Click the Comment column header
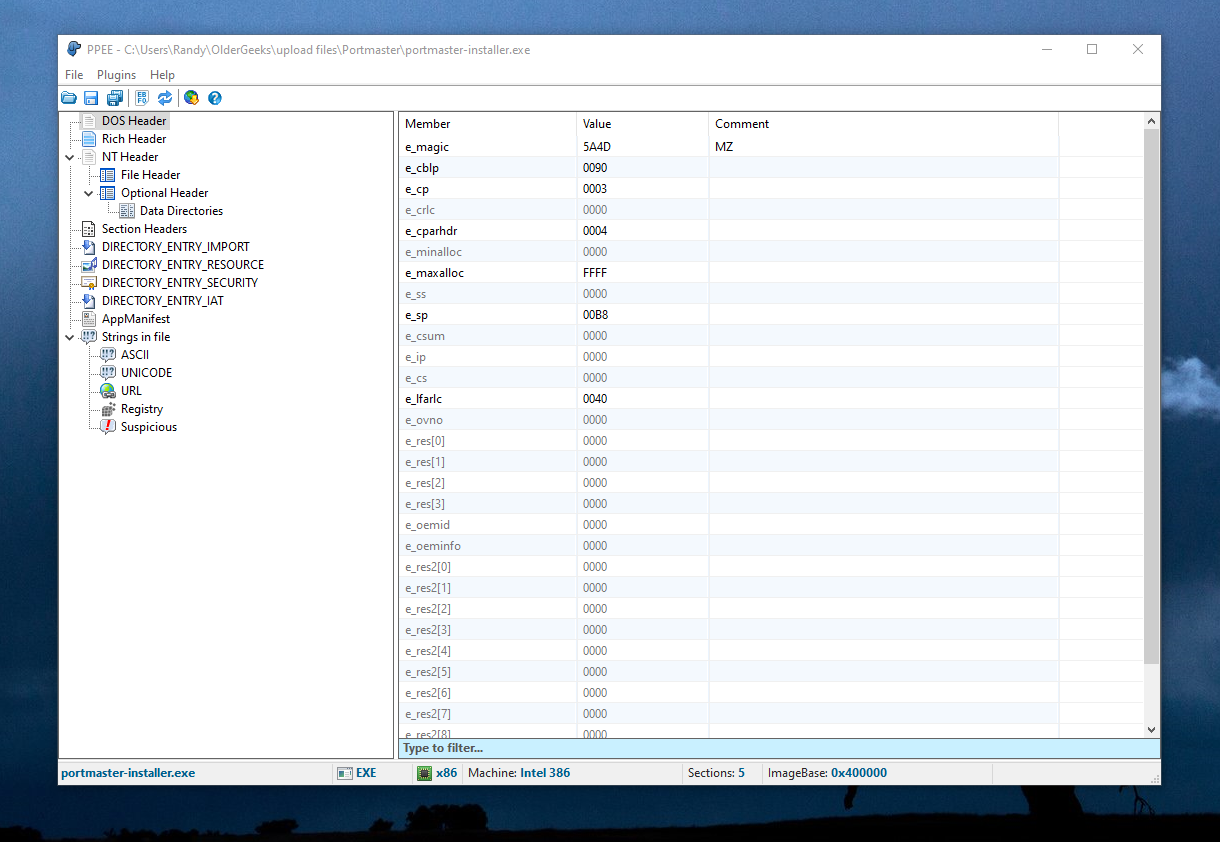 (884, 124)
